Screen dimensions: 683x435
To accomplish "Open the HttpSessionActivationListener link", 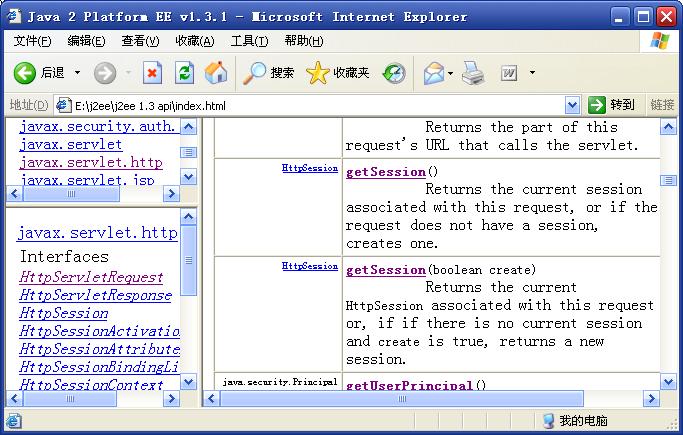I will 99,331.
